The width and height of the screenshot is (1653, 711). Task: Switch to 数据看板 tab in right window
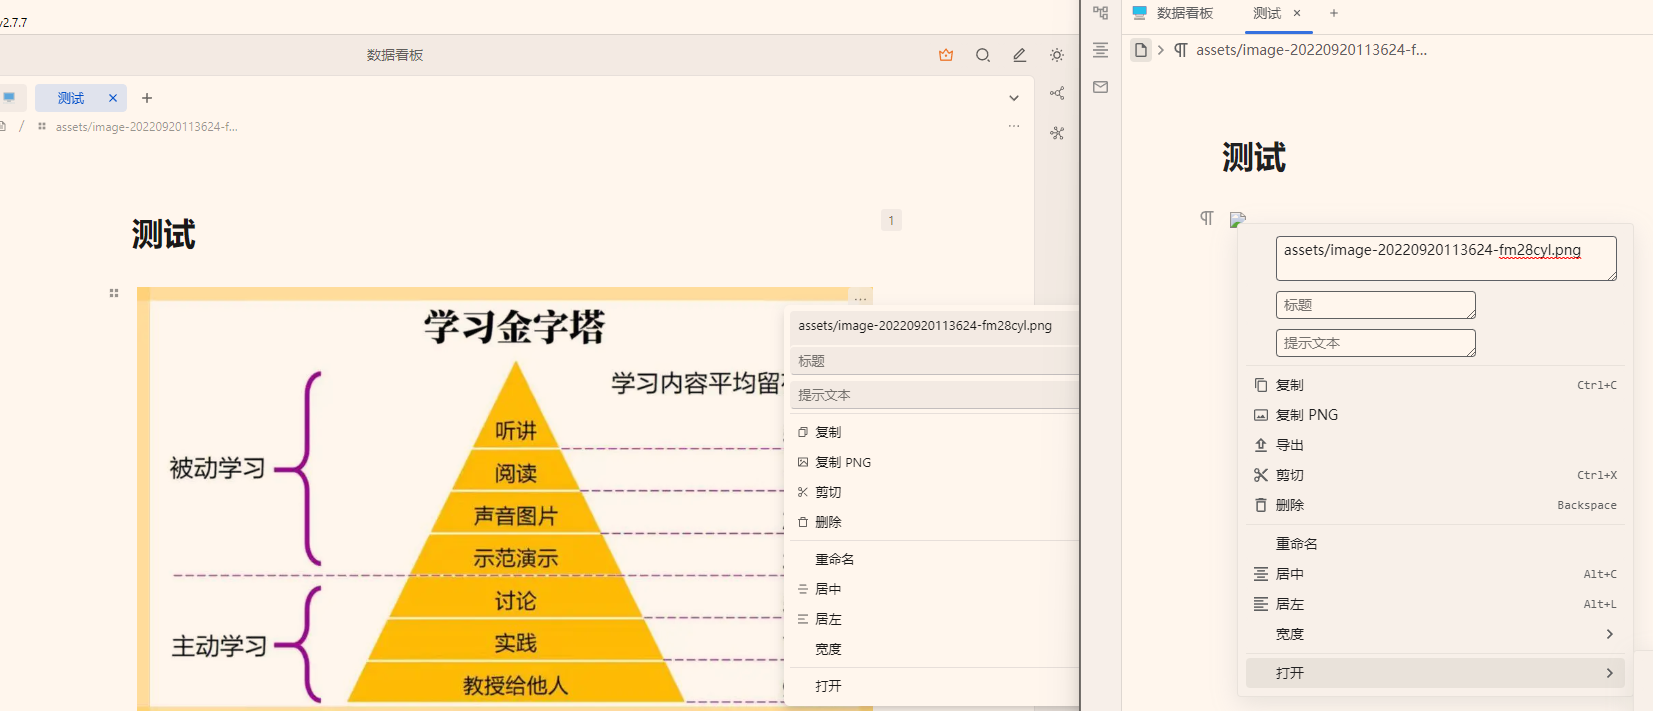[1173, 13]
